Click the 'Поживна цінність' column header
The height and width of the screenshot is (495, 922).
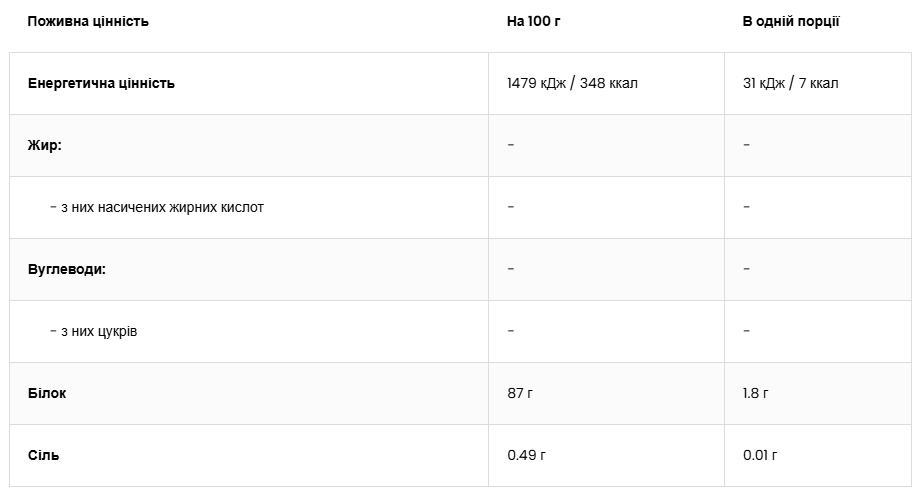tap(88, 21)
